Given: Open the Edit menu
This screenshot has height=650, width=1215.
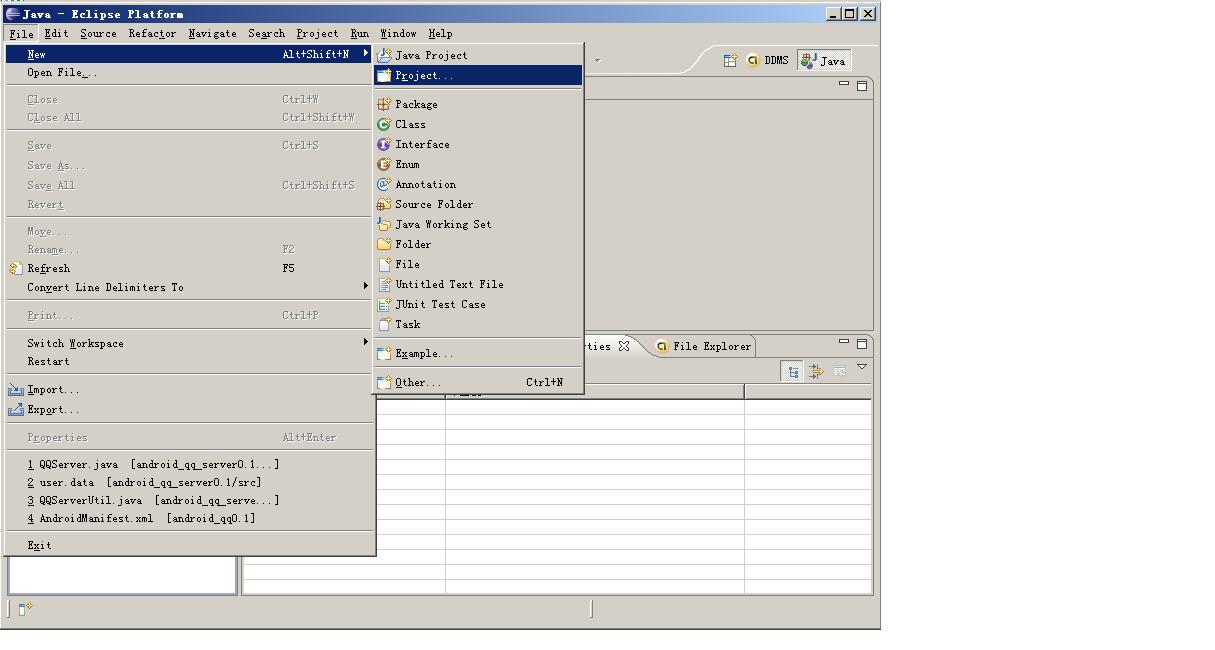Looking at the screenshot, I should [56, 33].
